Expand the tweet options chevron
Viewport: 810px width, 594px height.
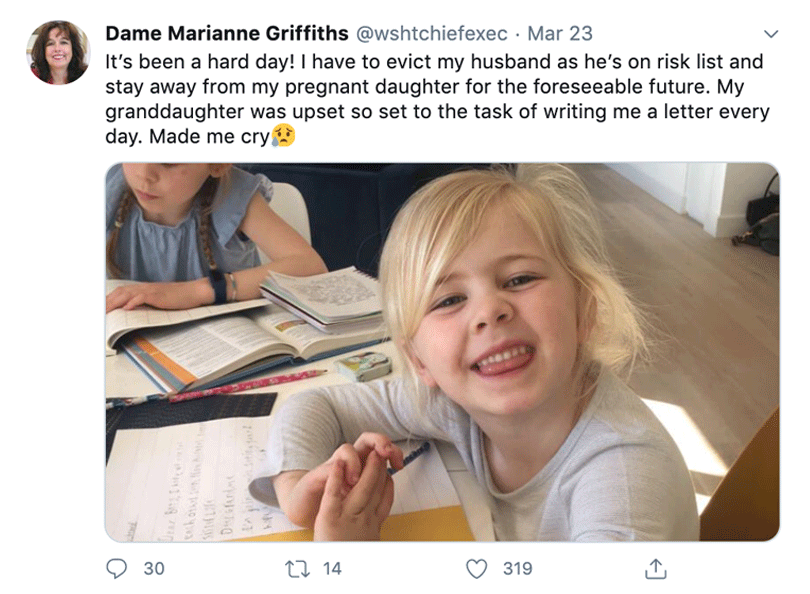click(768, 34)
